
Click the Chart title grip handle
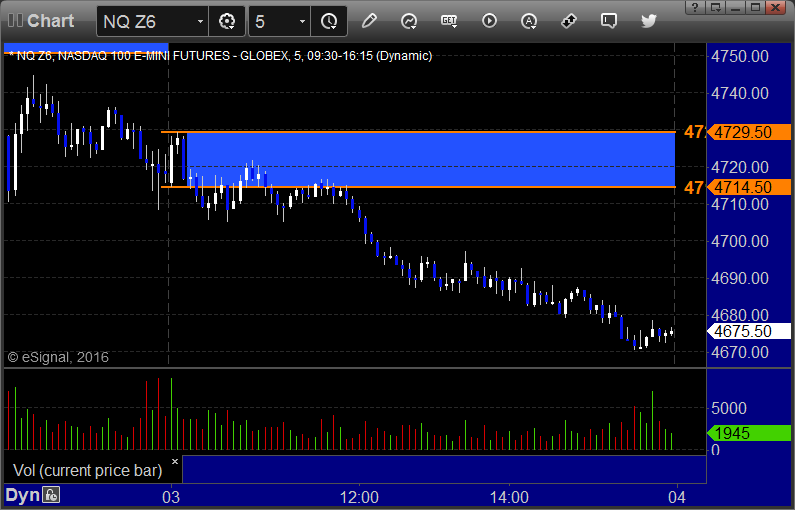pyautogui.click(x=15, y=21)
